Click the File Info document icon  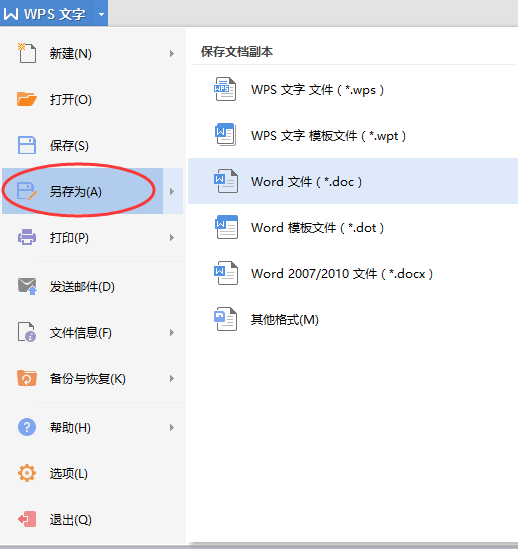(x=27, y=332)
